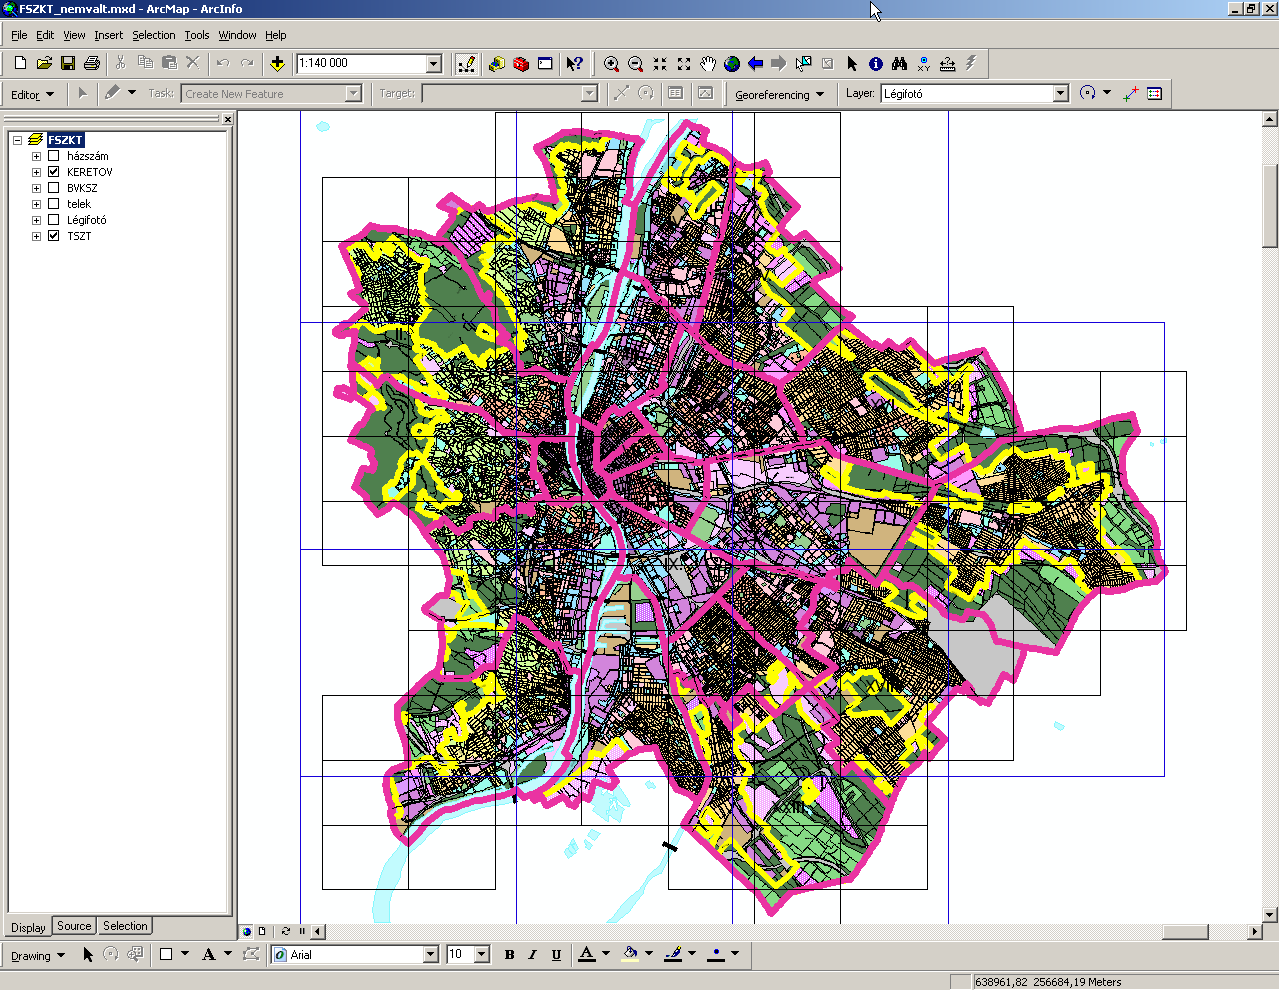Click the Add Control Points icon
Image resolution: width=1279 pixels, height=990 pixels.
click(x=1131, y=93)
